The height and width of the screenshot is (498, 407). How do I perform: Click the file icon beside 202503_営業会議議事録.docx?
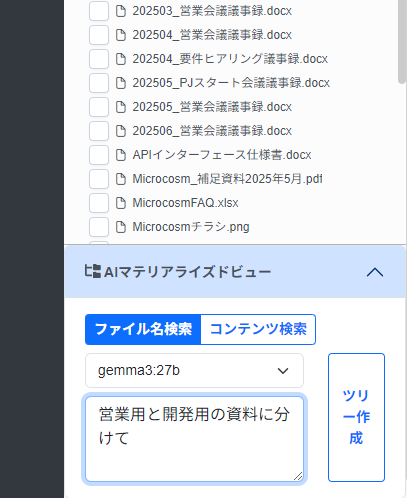[120, 11]
